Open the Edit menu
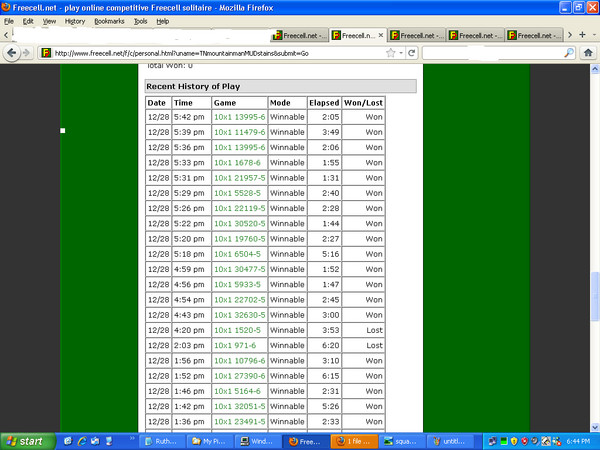Screen dimensions: 600x450 click(x=28, y=21)
